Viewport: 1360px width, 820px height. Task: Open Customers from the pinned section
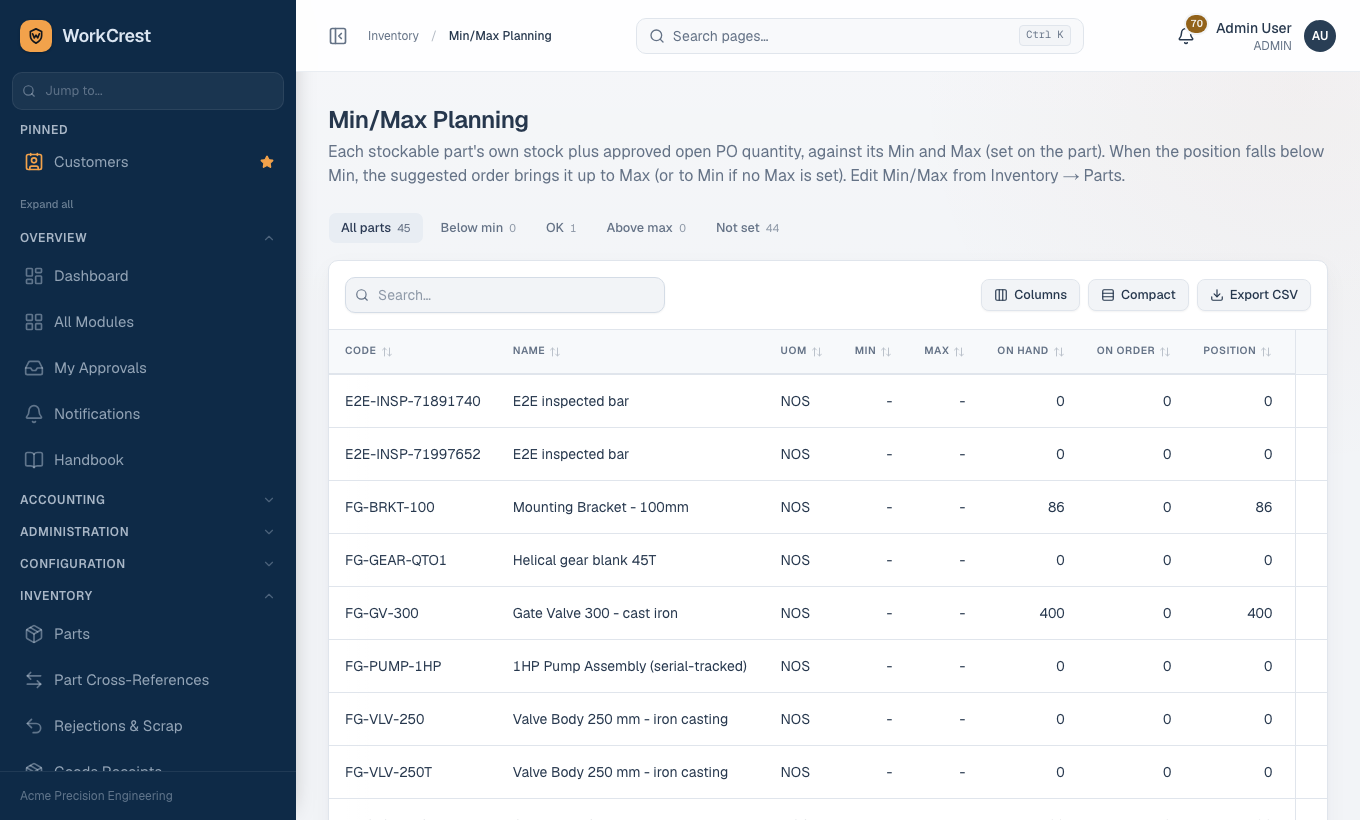[x=148, y=162]
